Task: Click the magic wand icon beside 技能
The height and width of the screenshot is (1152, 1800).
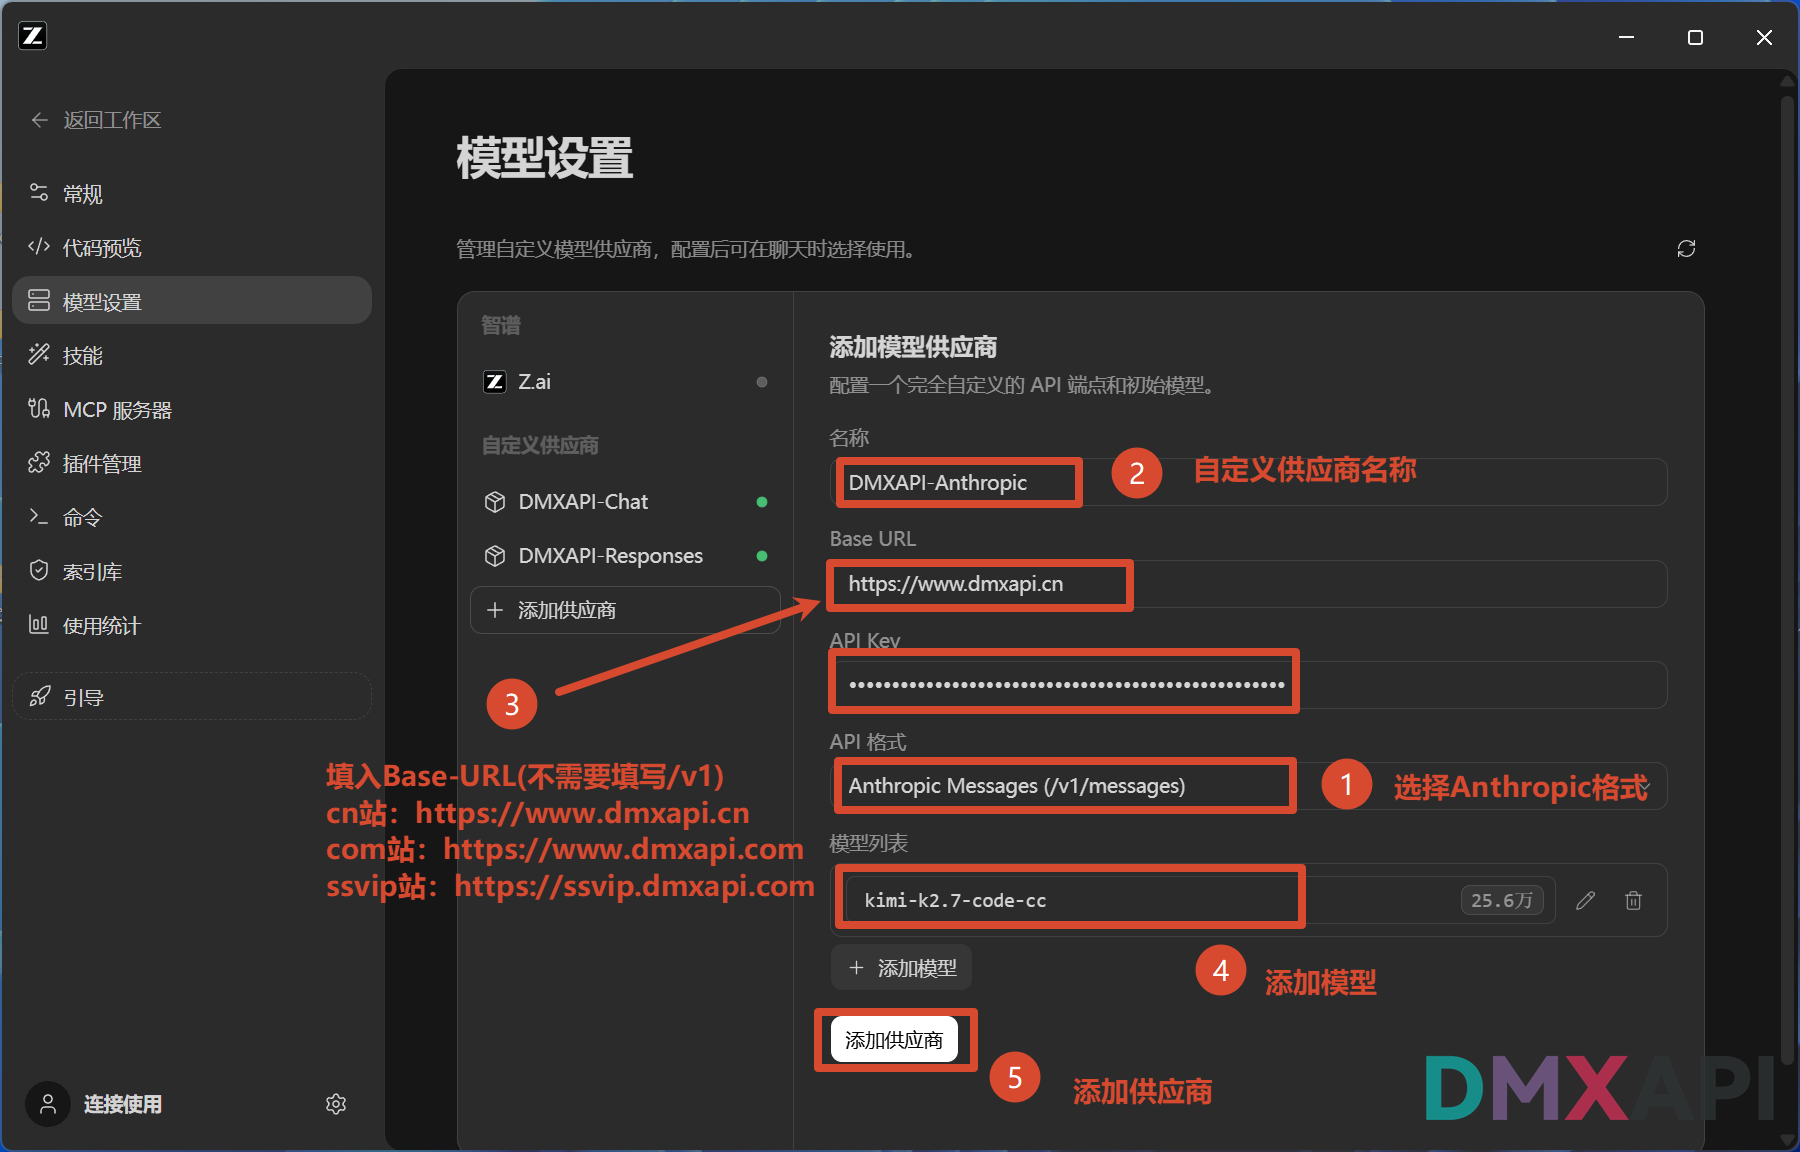Action: (39, 354)
